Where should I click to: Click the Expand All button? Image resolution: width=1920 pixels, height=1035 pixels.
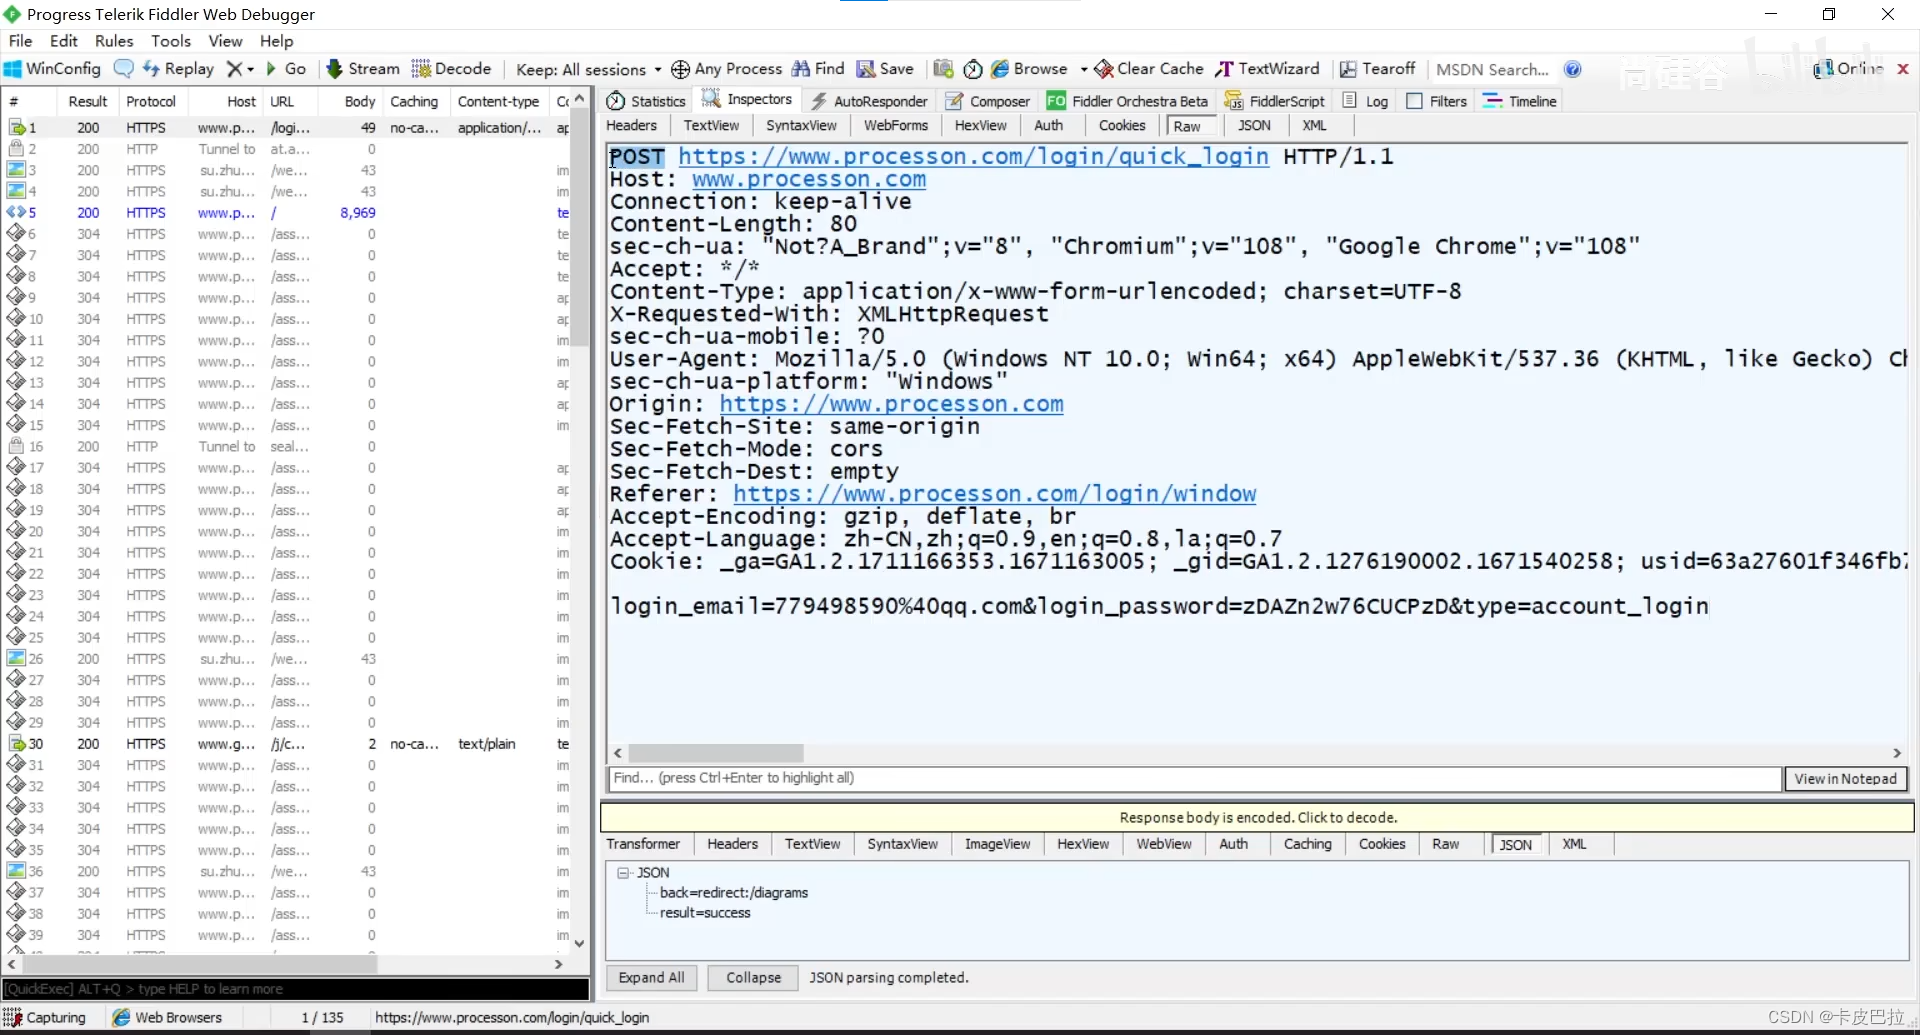[651, 978]
